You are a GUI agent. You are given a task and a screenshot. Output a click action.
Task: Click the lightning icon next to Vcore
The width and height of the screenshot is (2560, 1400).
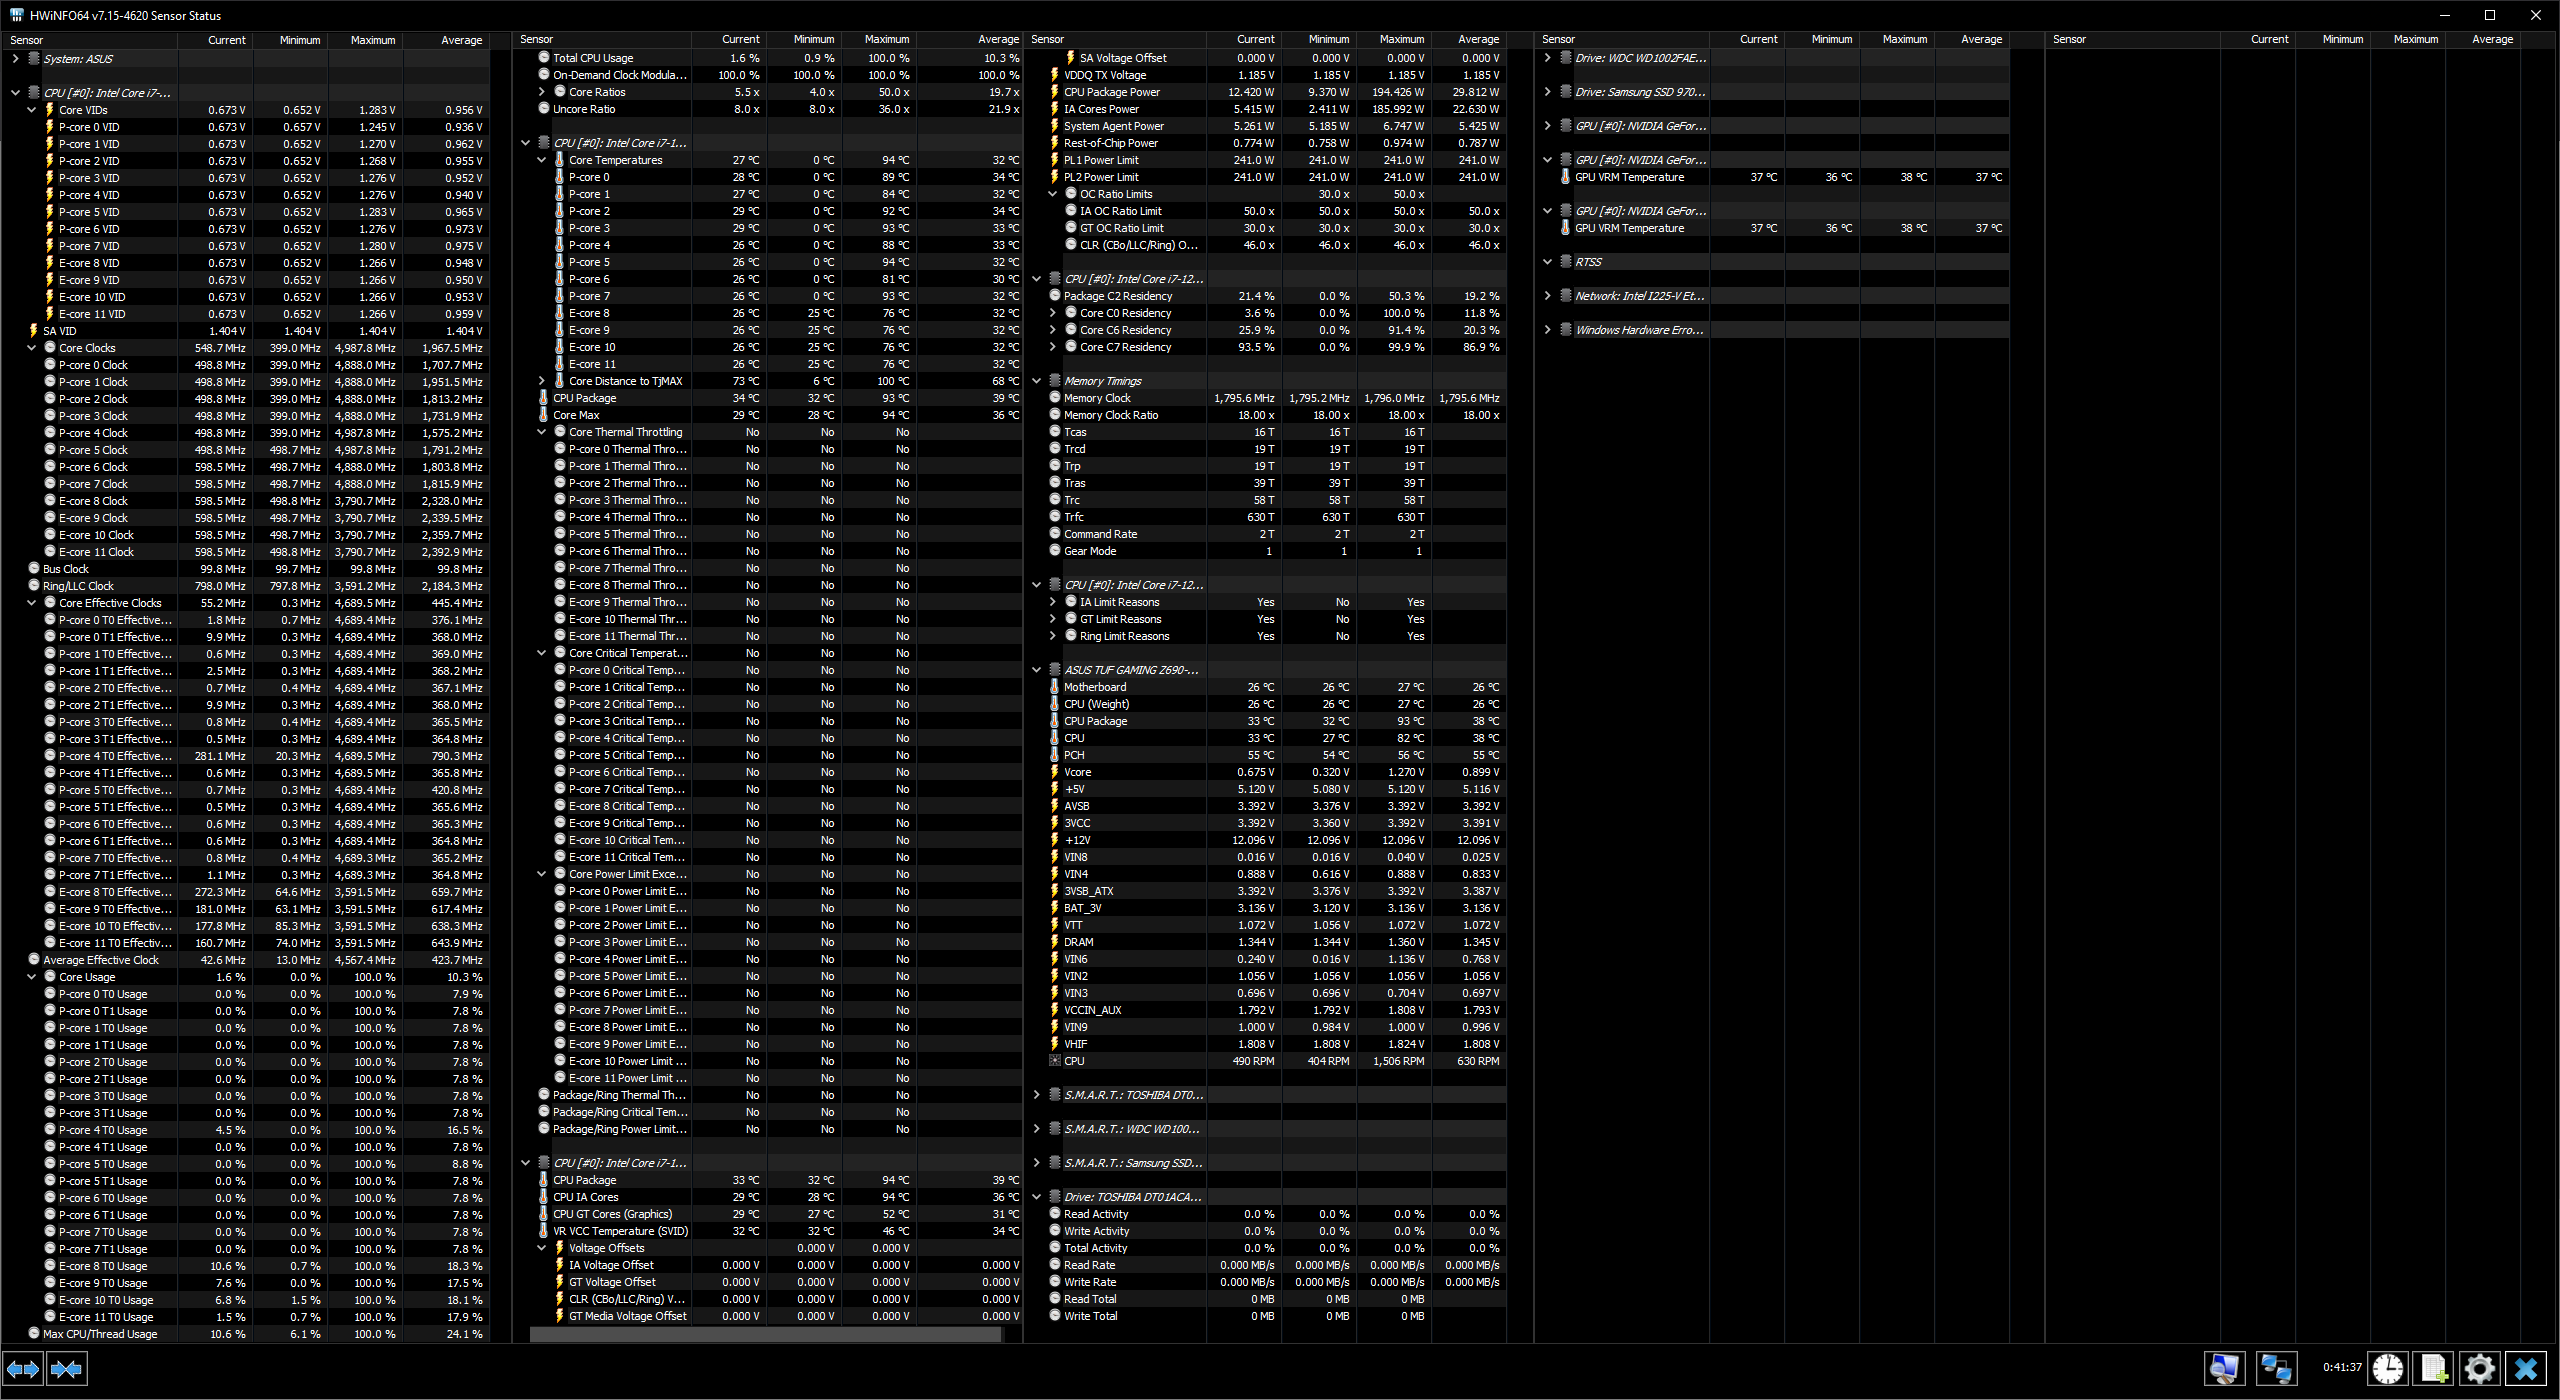1054,771
